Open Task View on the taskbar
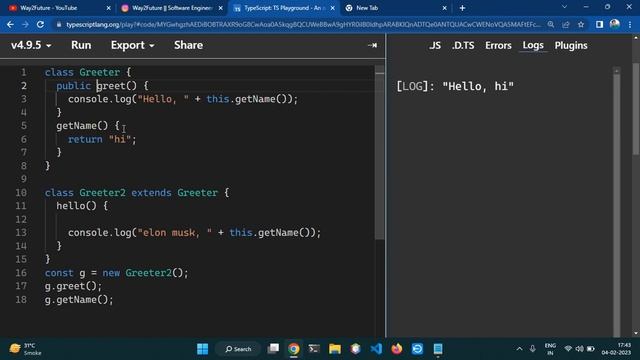The image size is (640, 360). [273, 349]
